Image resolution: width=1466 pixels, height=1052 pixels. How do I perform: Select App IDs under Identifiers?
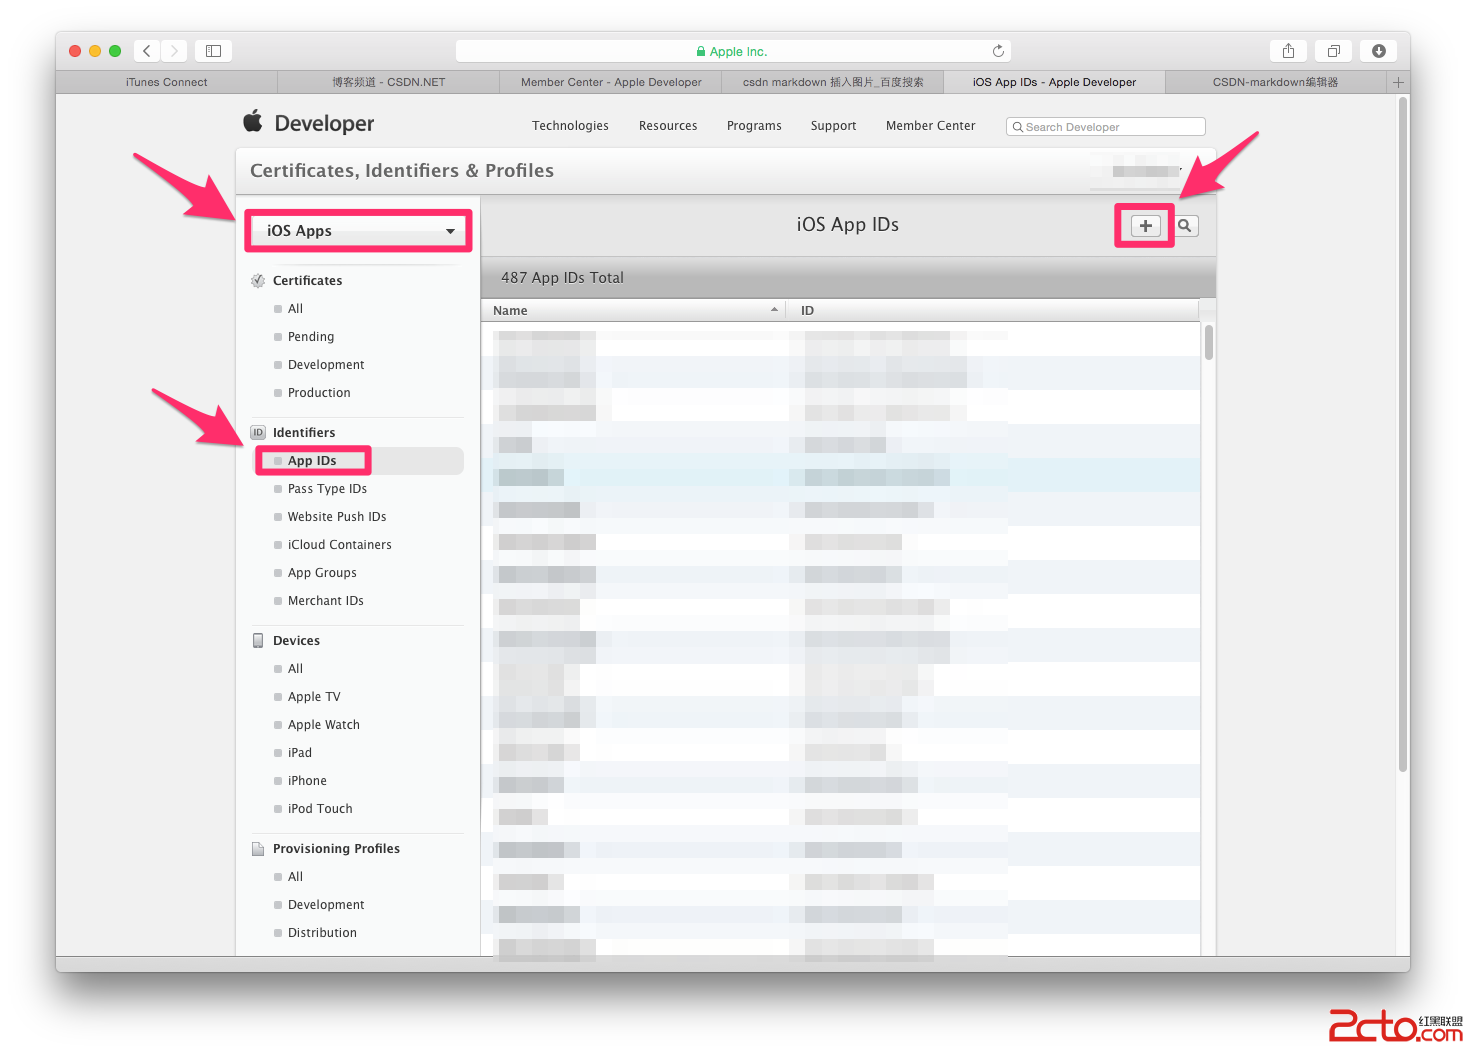[312, 461]
